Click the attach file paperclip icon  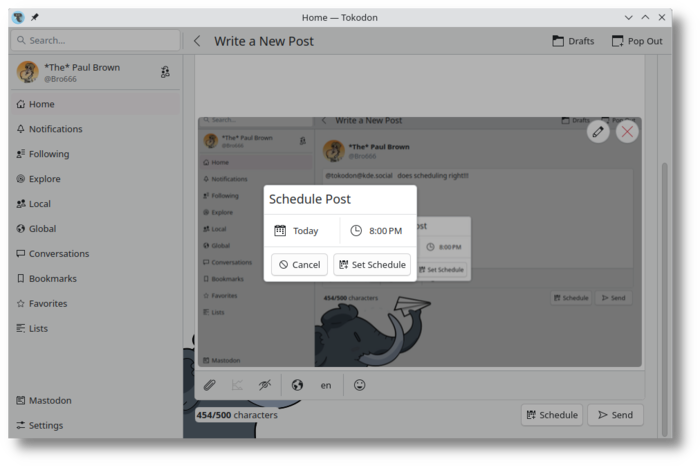tap(209, 385)
